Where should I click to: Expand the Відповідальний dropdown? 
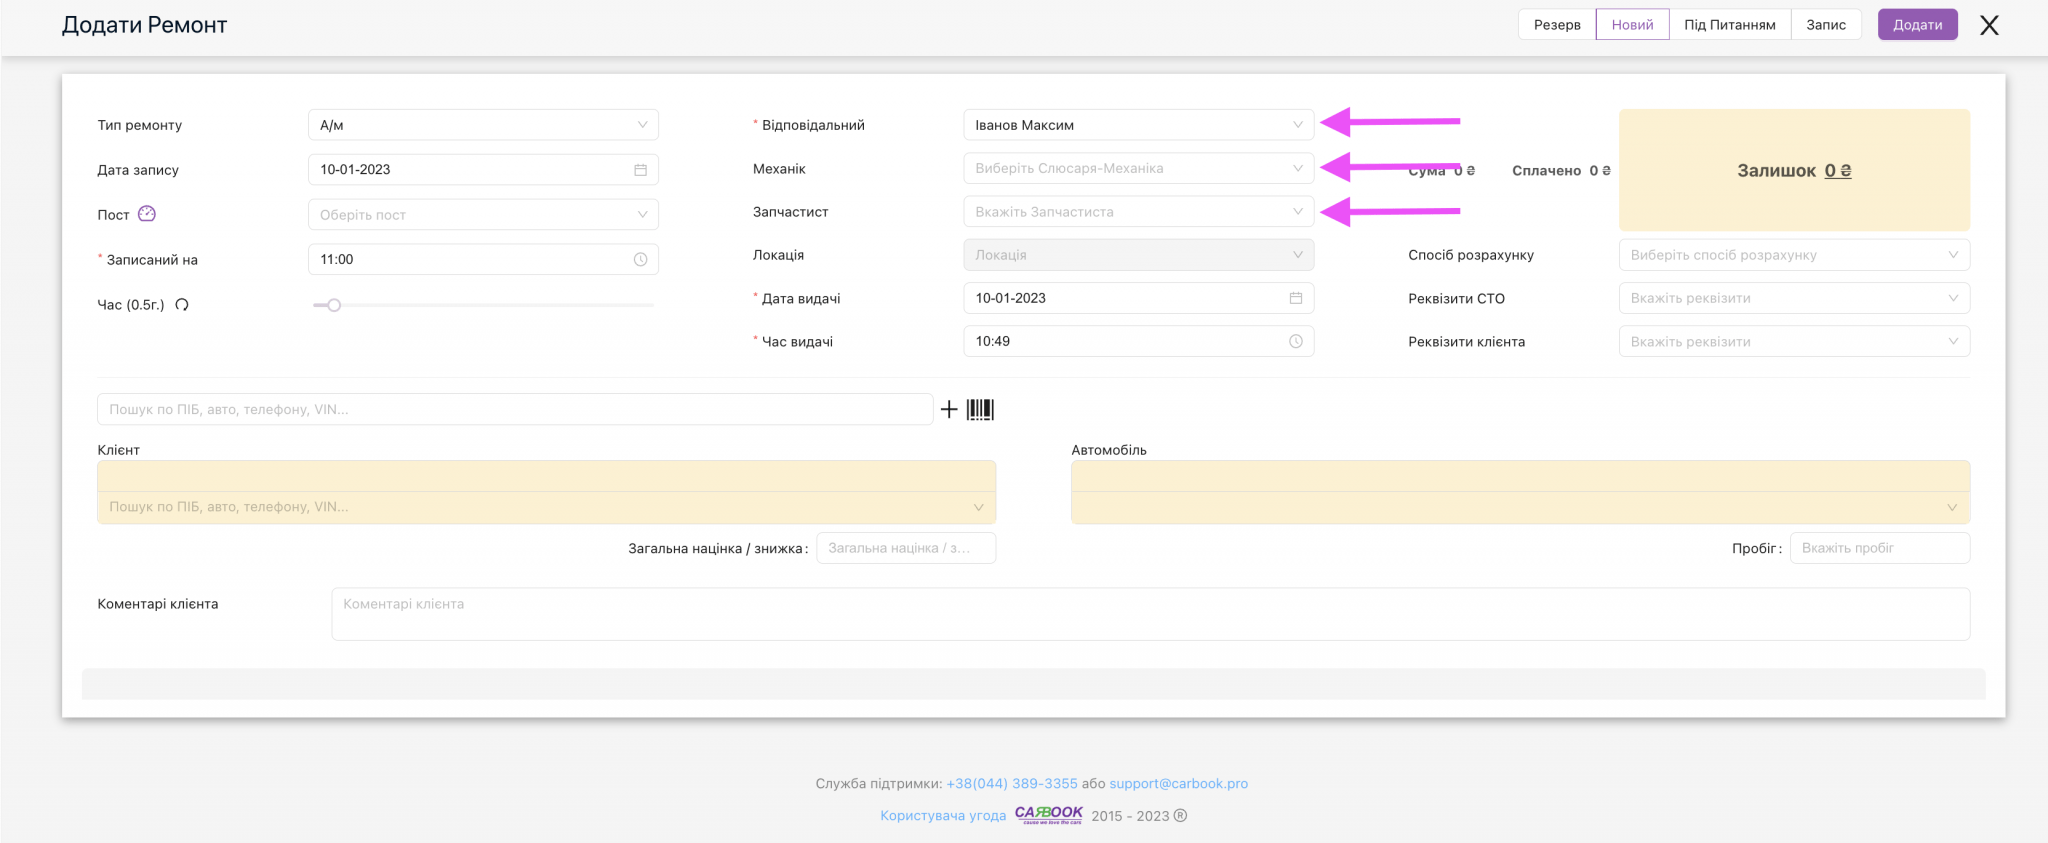coord(1138,125)
